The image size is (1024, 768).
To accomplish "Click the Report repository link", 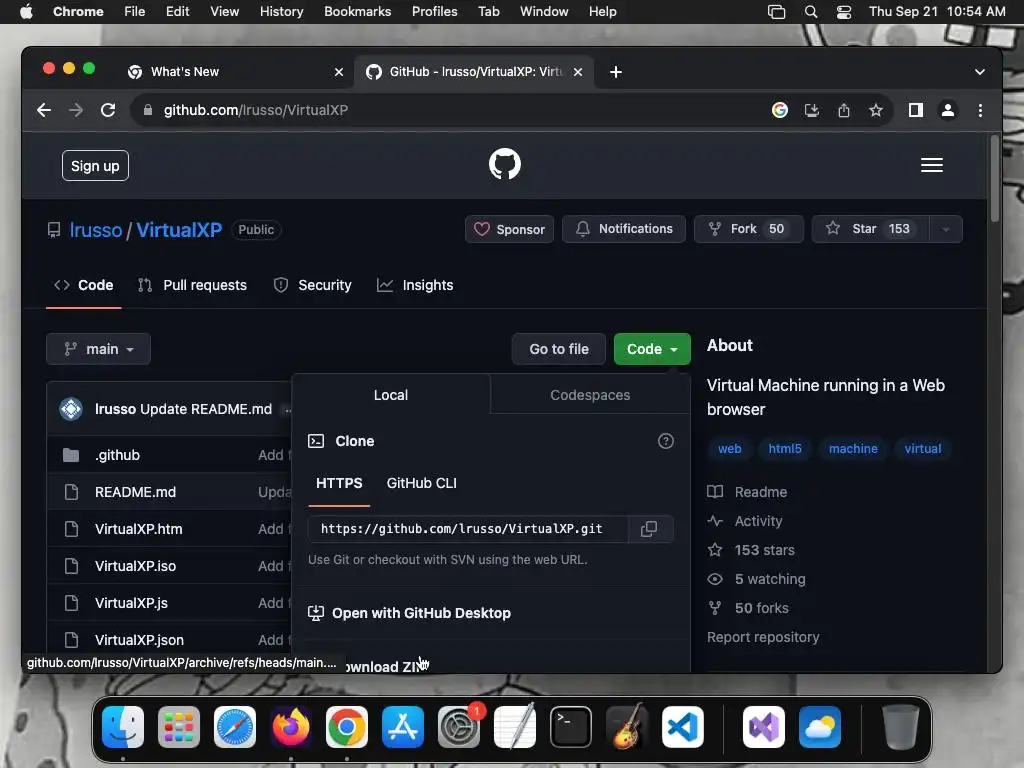I will point(763,637).
